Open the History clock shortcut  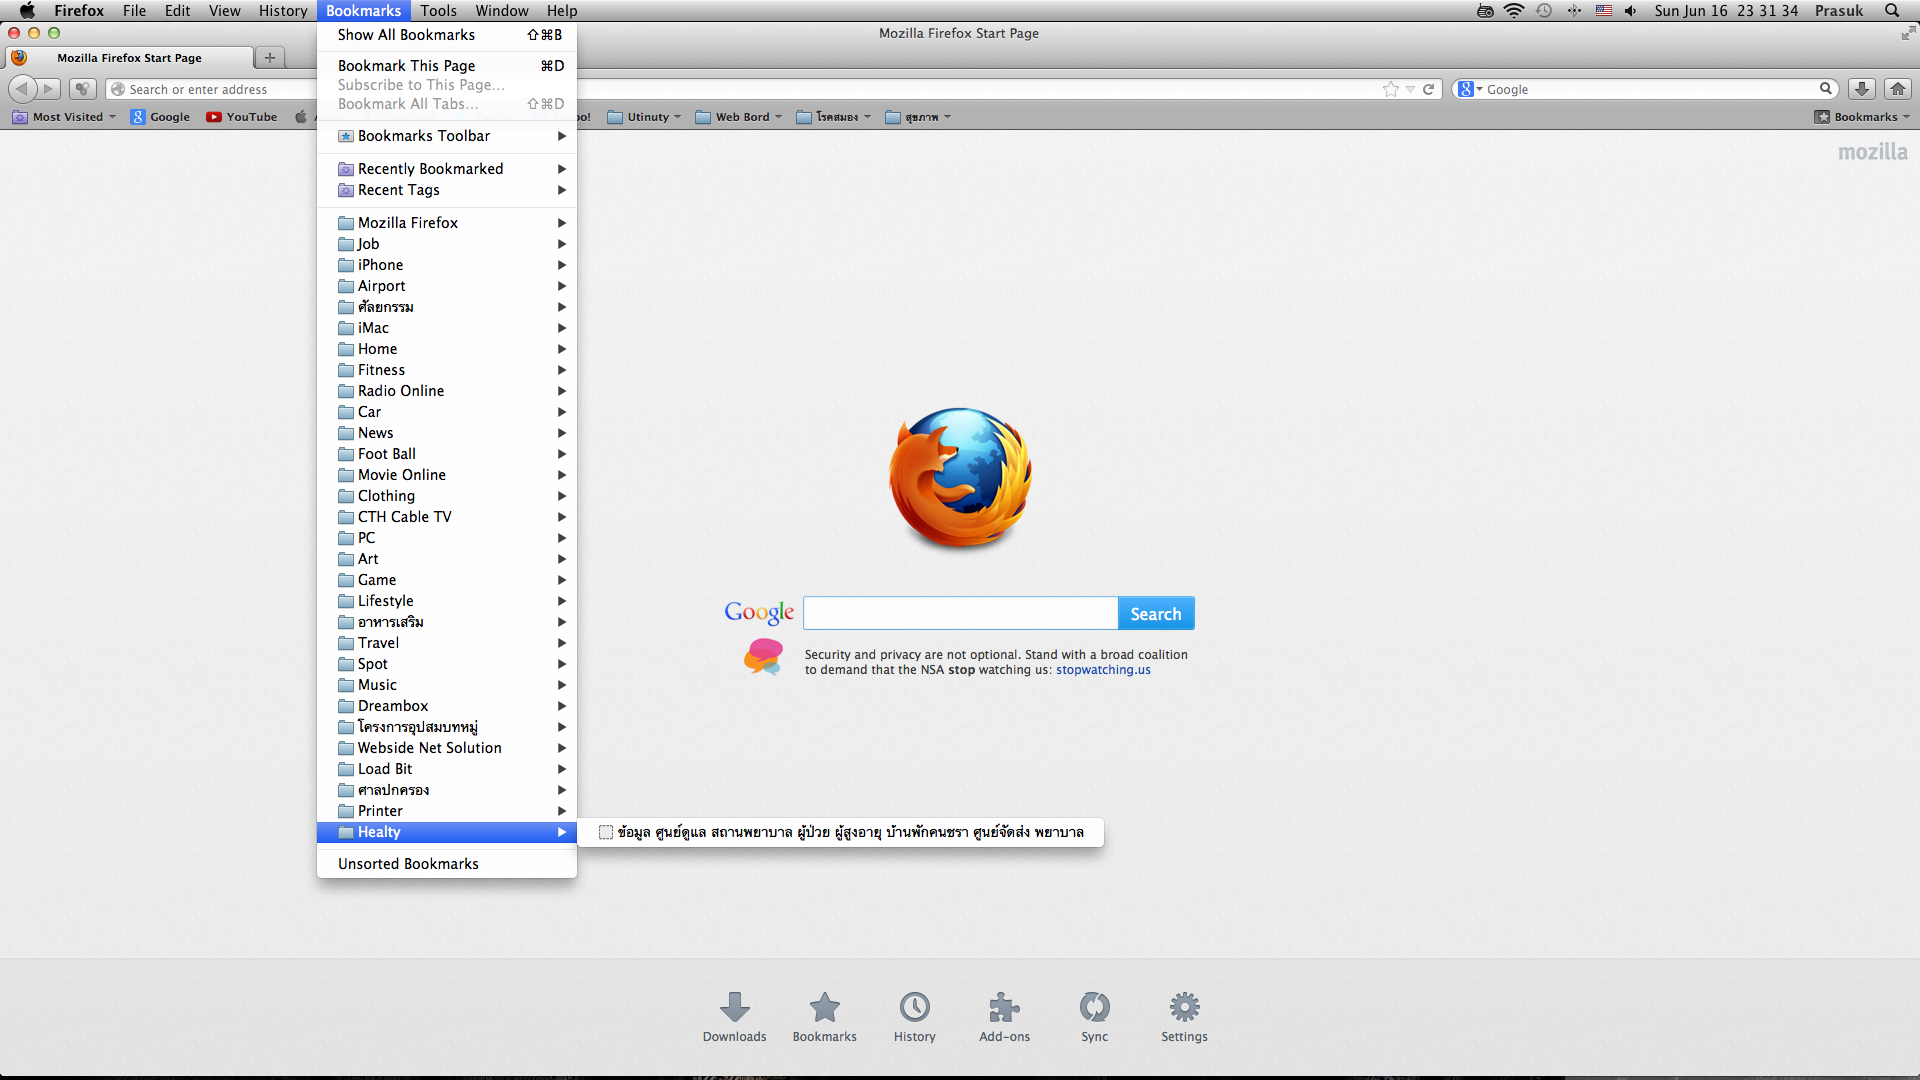pyautogui.click(x=914, y=1016)
